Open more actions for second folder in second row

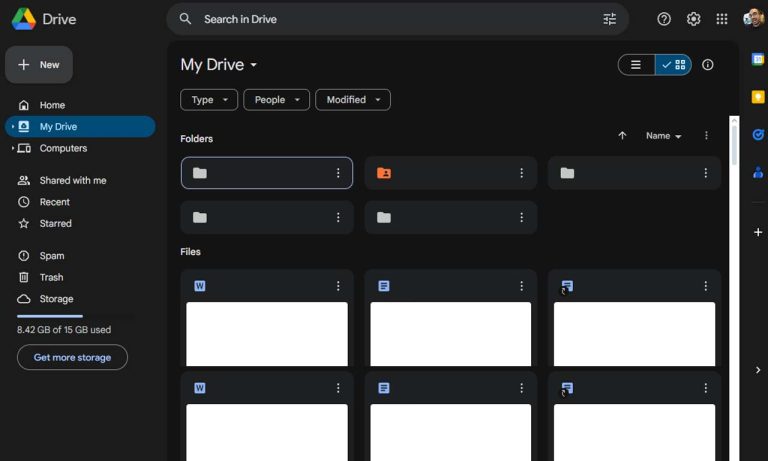pos(521,218)
